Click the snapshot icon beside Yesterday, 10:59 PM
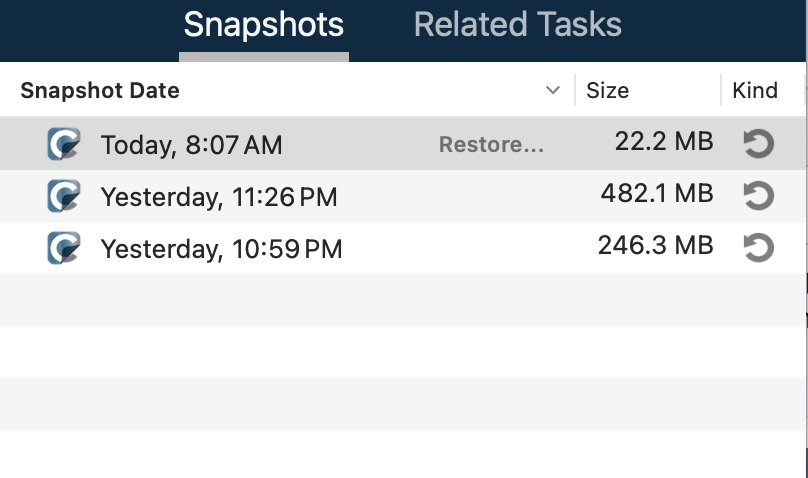 (x=64, y=248)
